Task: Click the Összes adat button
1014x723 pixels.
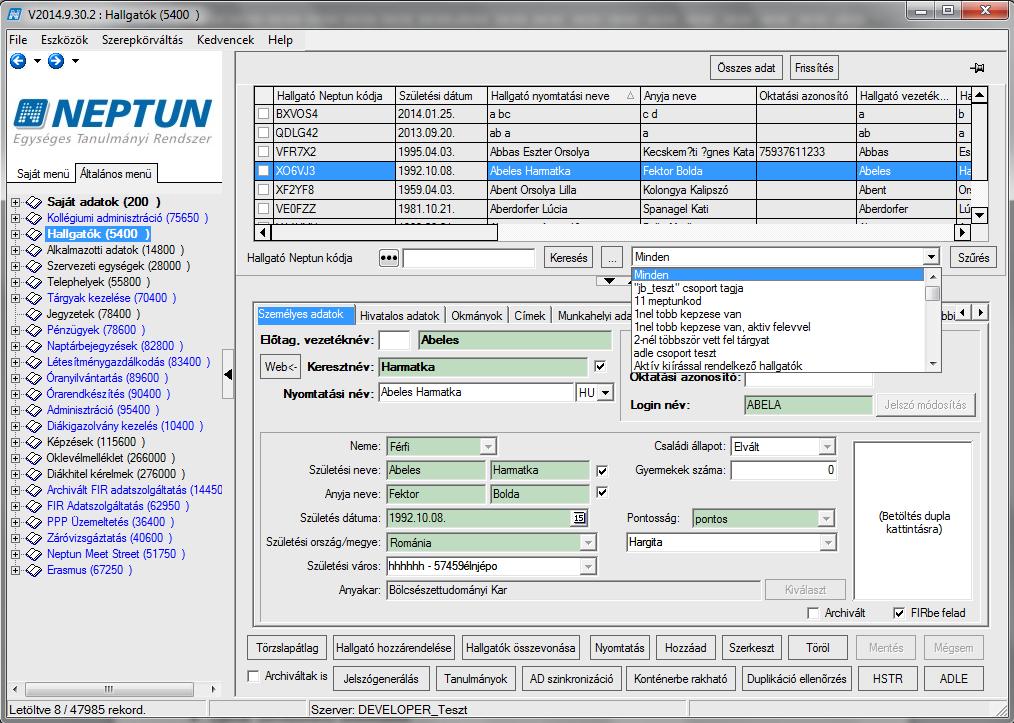Action: (x=746, y=68)
